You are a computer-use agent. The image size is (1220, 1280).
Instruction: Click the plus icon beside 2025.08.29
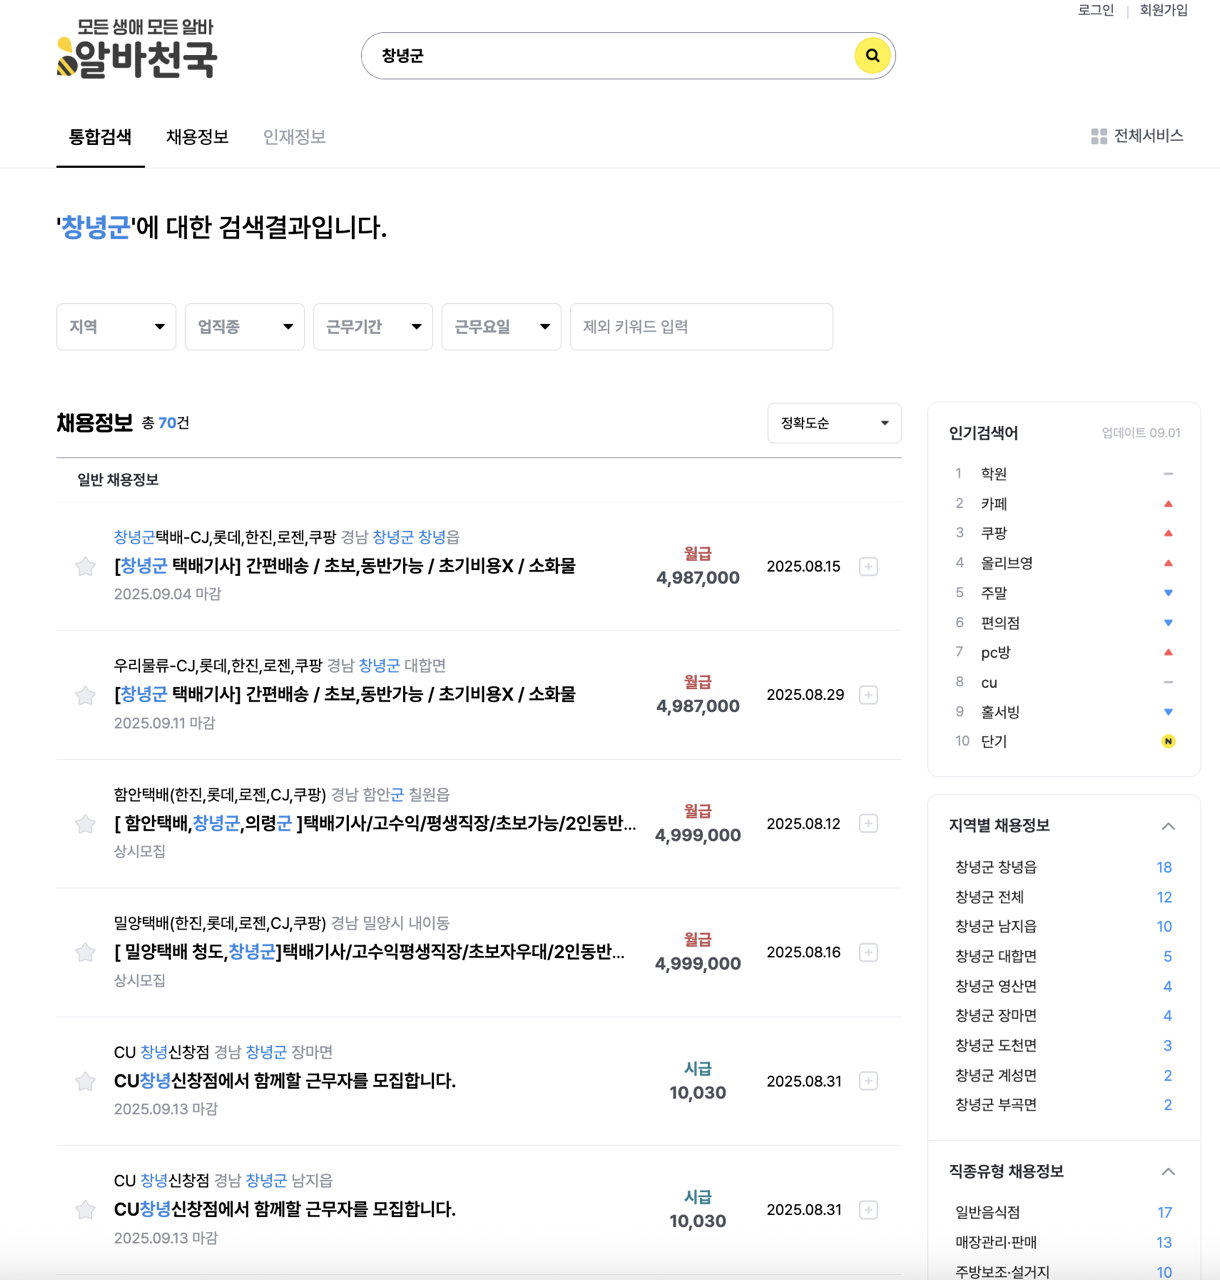tap(868, 695)
